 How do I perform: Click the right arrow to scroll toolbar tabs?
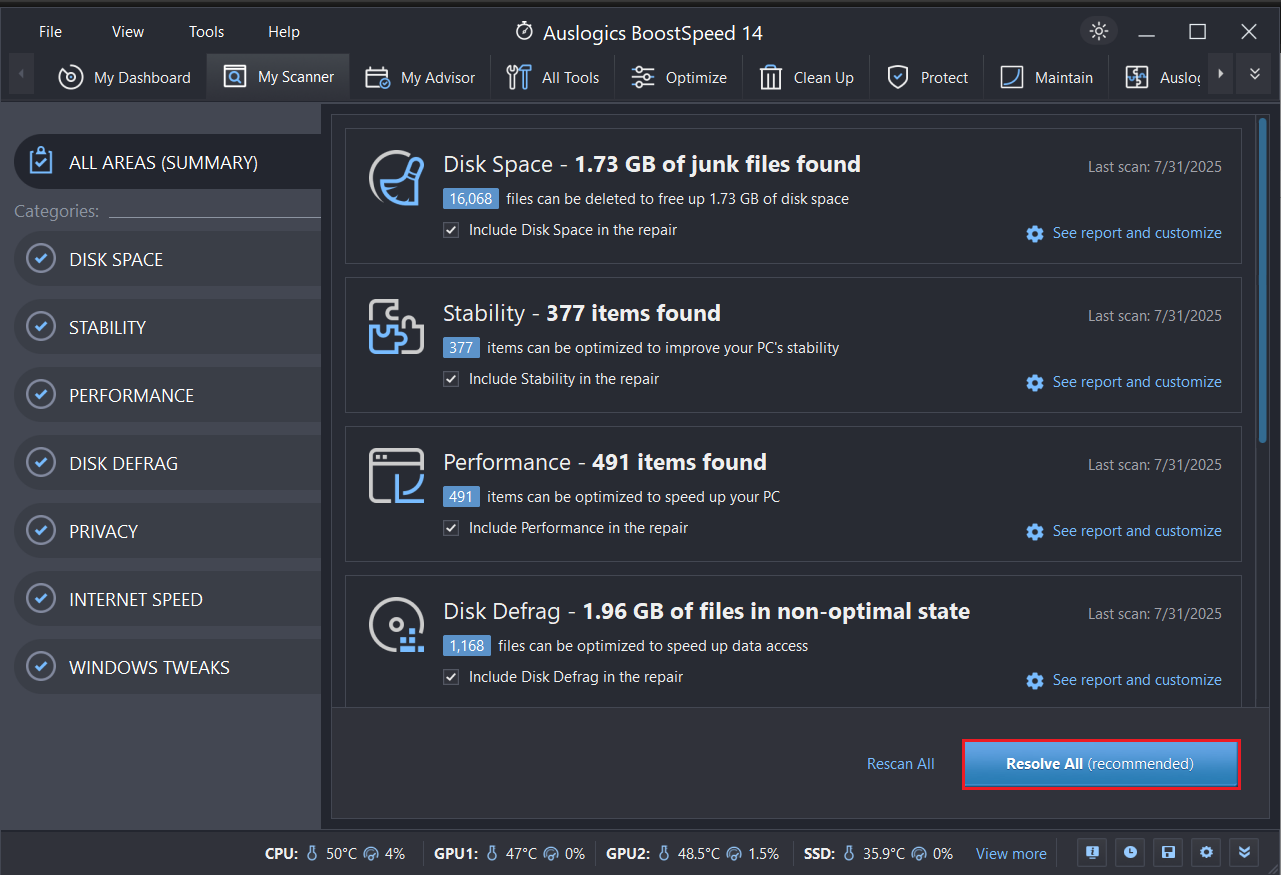1220,73
